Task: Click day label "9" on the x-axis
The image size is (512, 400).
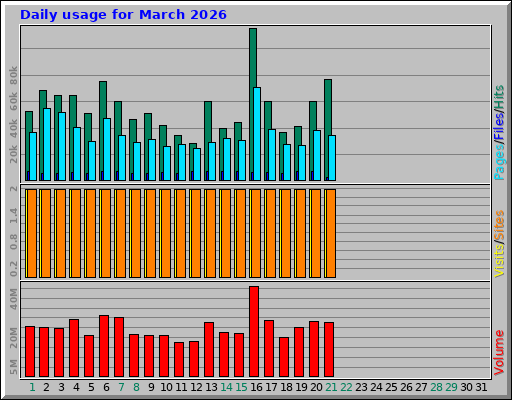Action: [x=151, y=387]
